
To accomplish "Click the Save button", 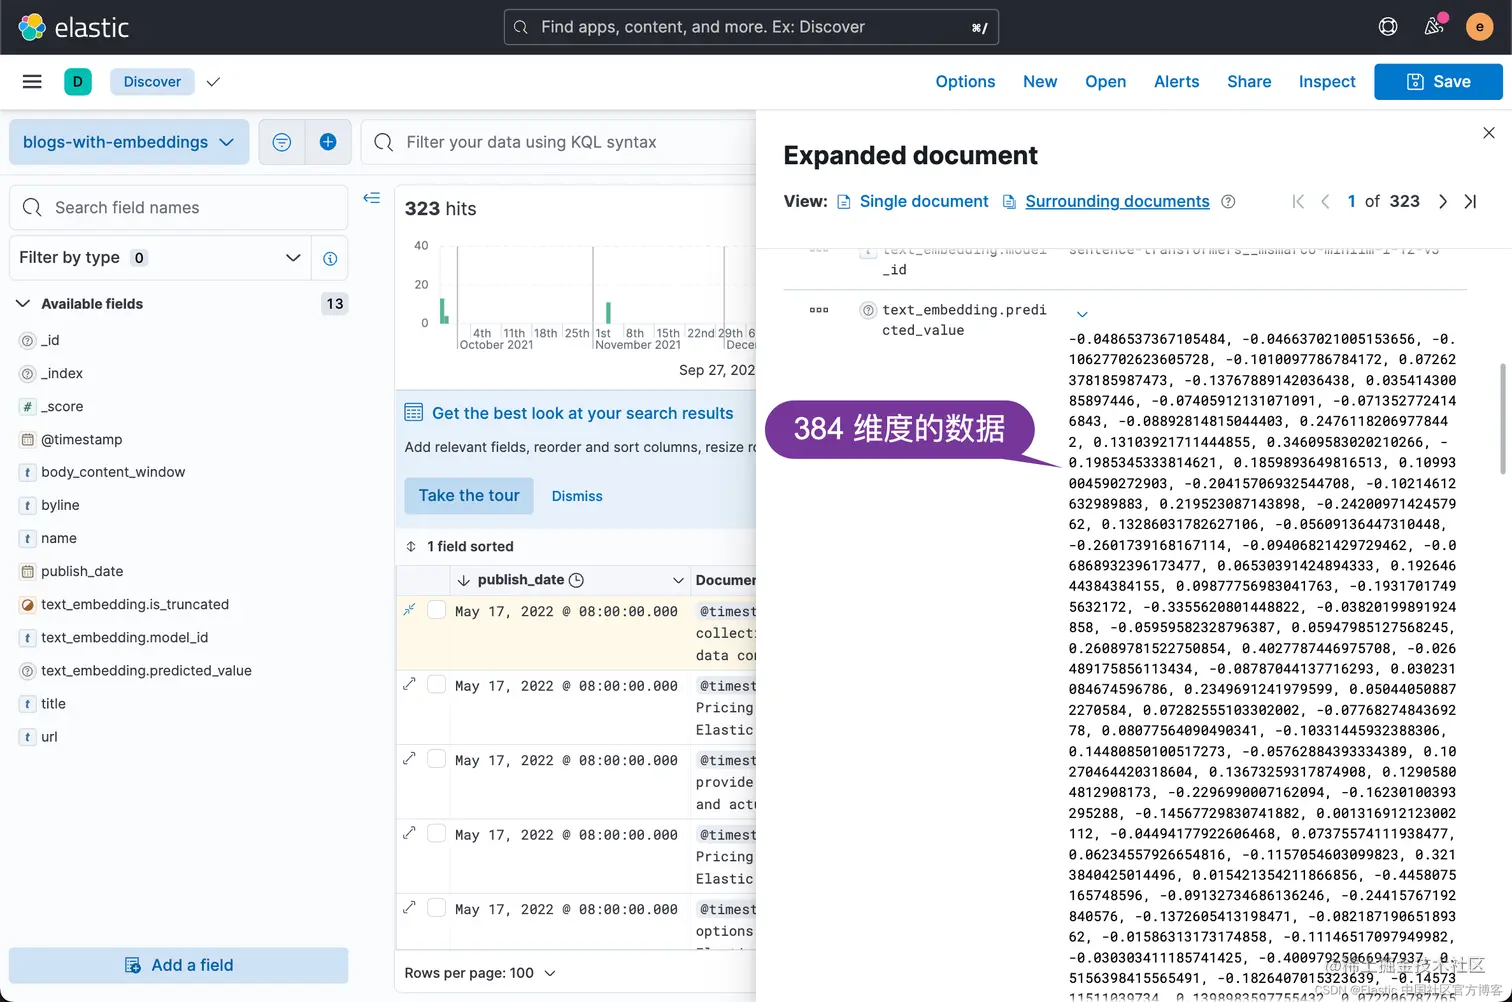I will (x=1438, y=82).
